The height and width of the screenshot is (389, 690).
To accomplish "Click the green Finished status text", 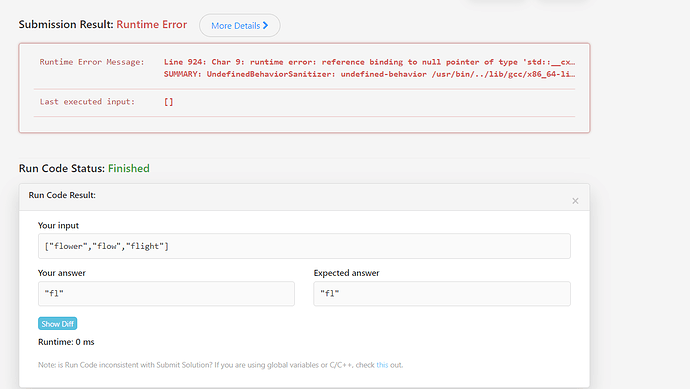I will coord(129,169).
